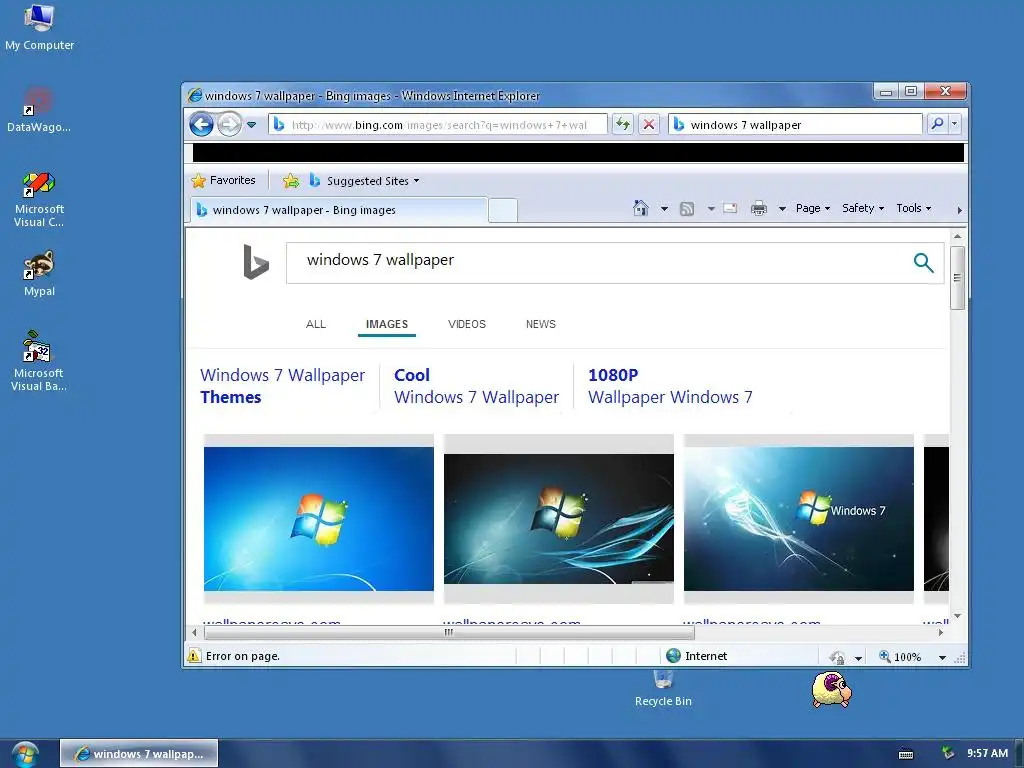1024x768 pixels.
Task: Click the IE taskbar button windows 7 wallpap...
Action: pos(139,754)
